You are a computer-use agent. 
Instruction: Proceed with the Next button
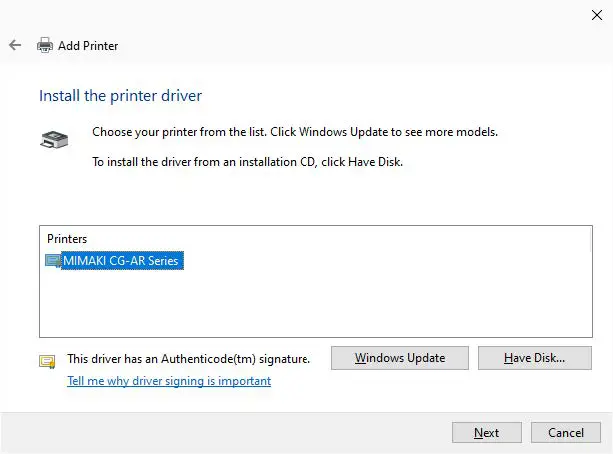[486, 432]
